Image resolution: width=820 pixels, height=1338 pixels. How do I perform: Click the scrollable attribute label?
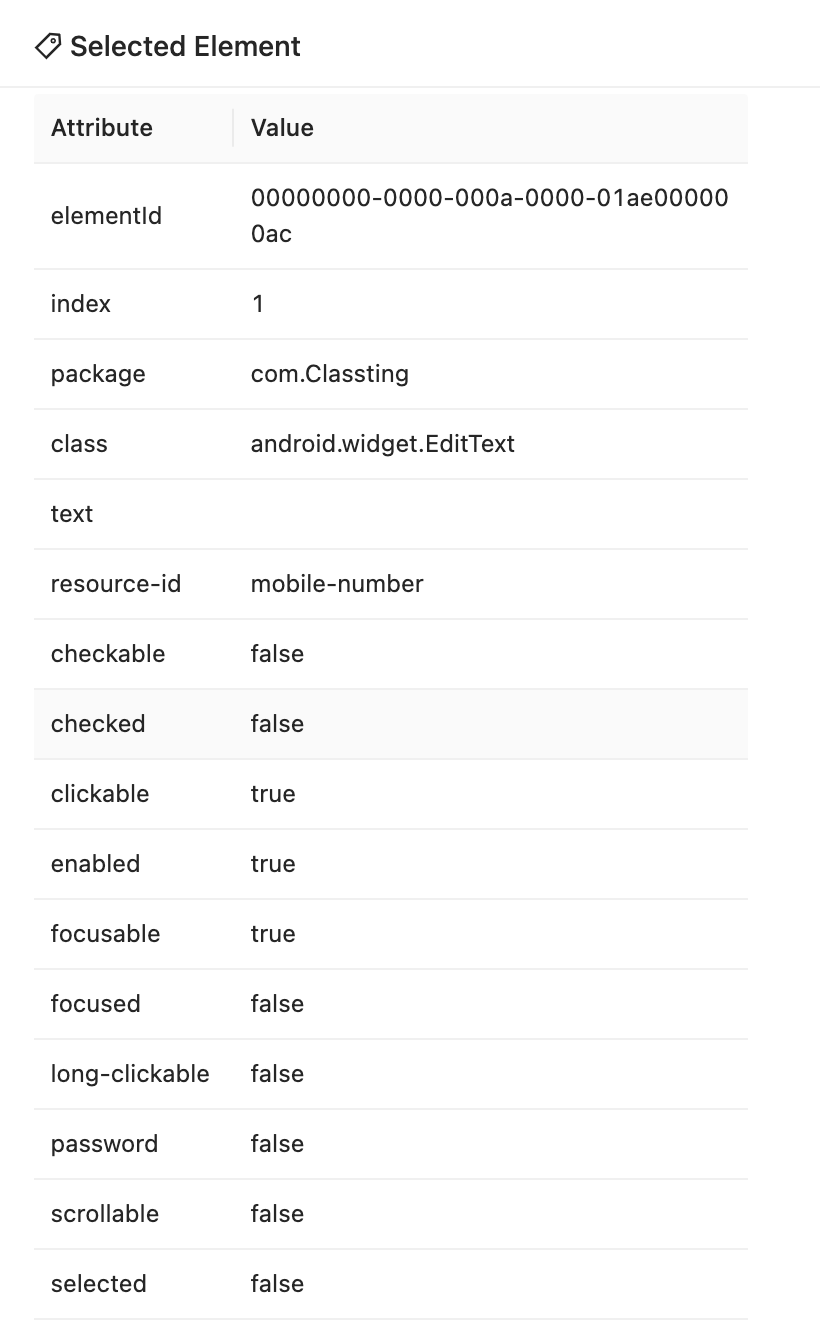105,1214
